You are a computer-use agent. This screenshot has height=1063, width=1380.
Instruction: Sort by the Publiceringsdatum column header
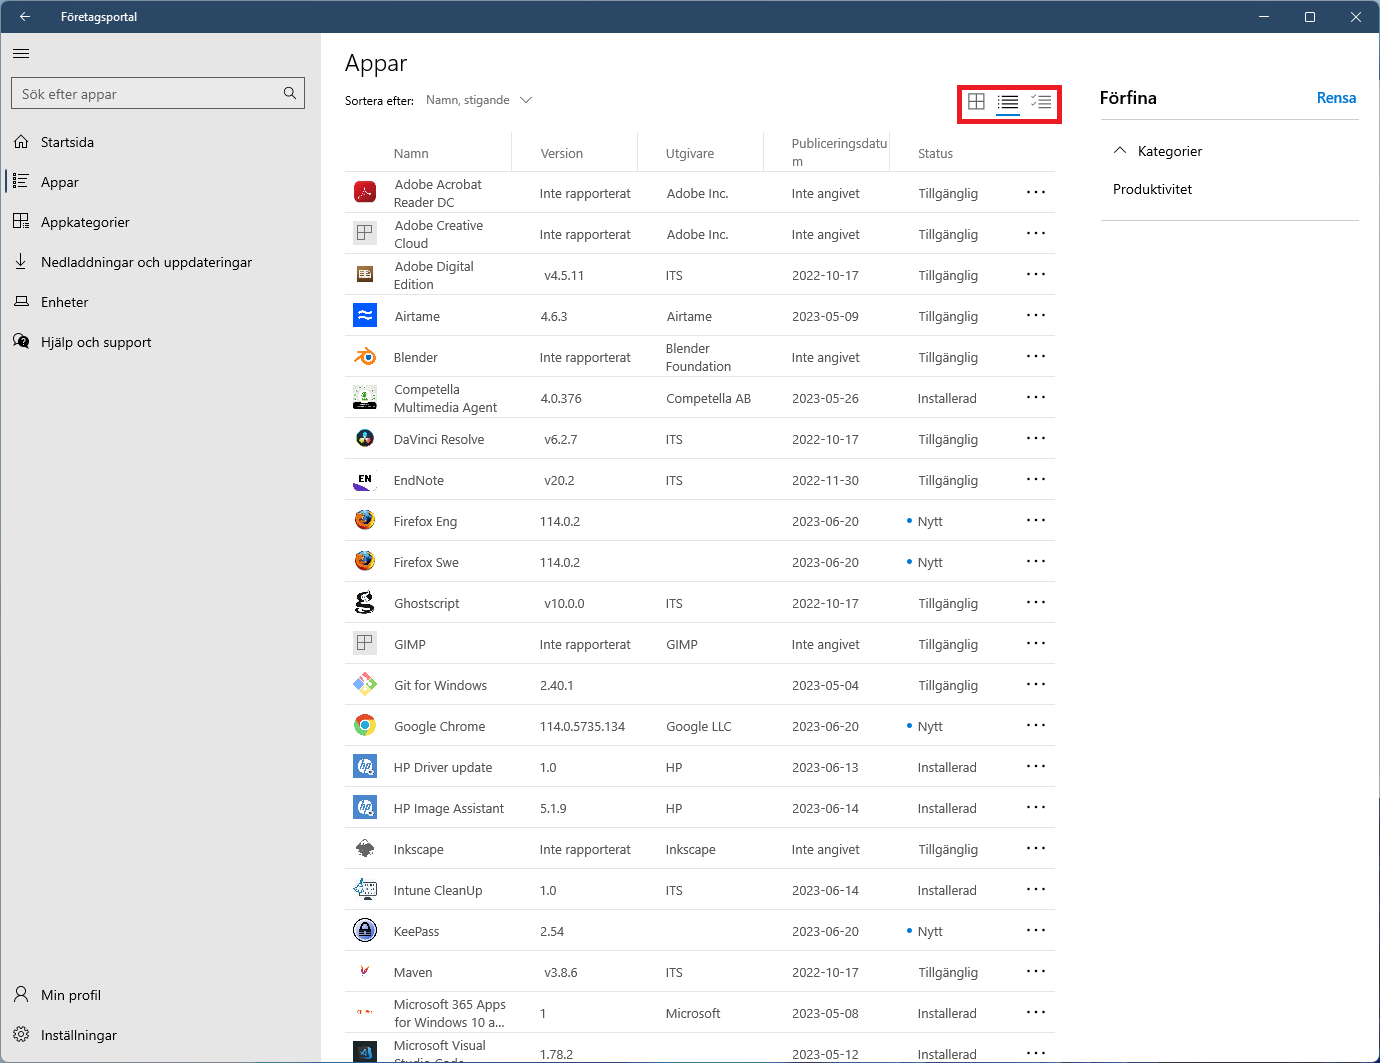point(839,152)
